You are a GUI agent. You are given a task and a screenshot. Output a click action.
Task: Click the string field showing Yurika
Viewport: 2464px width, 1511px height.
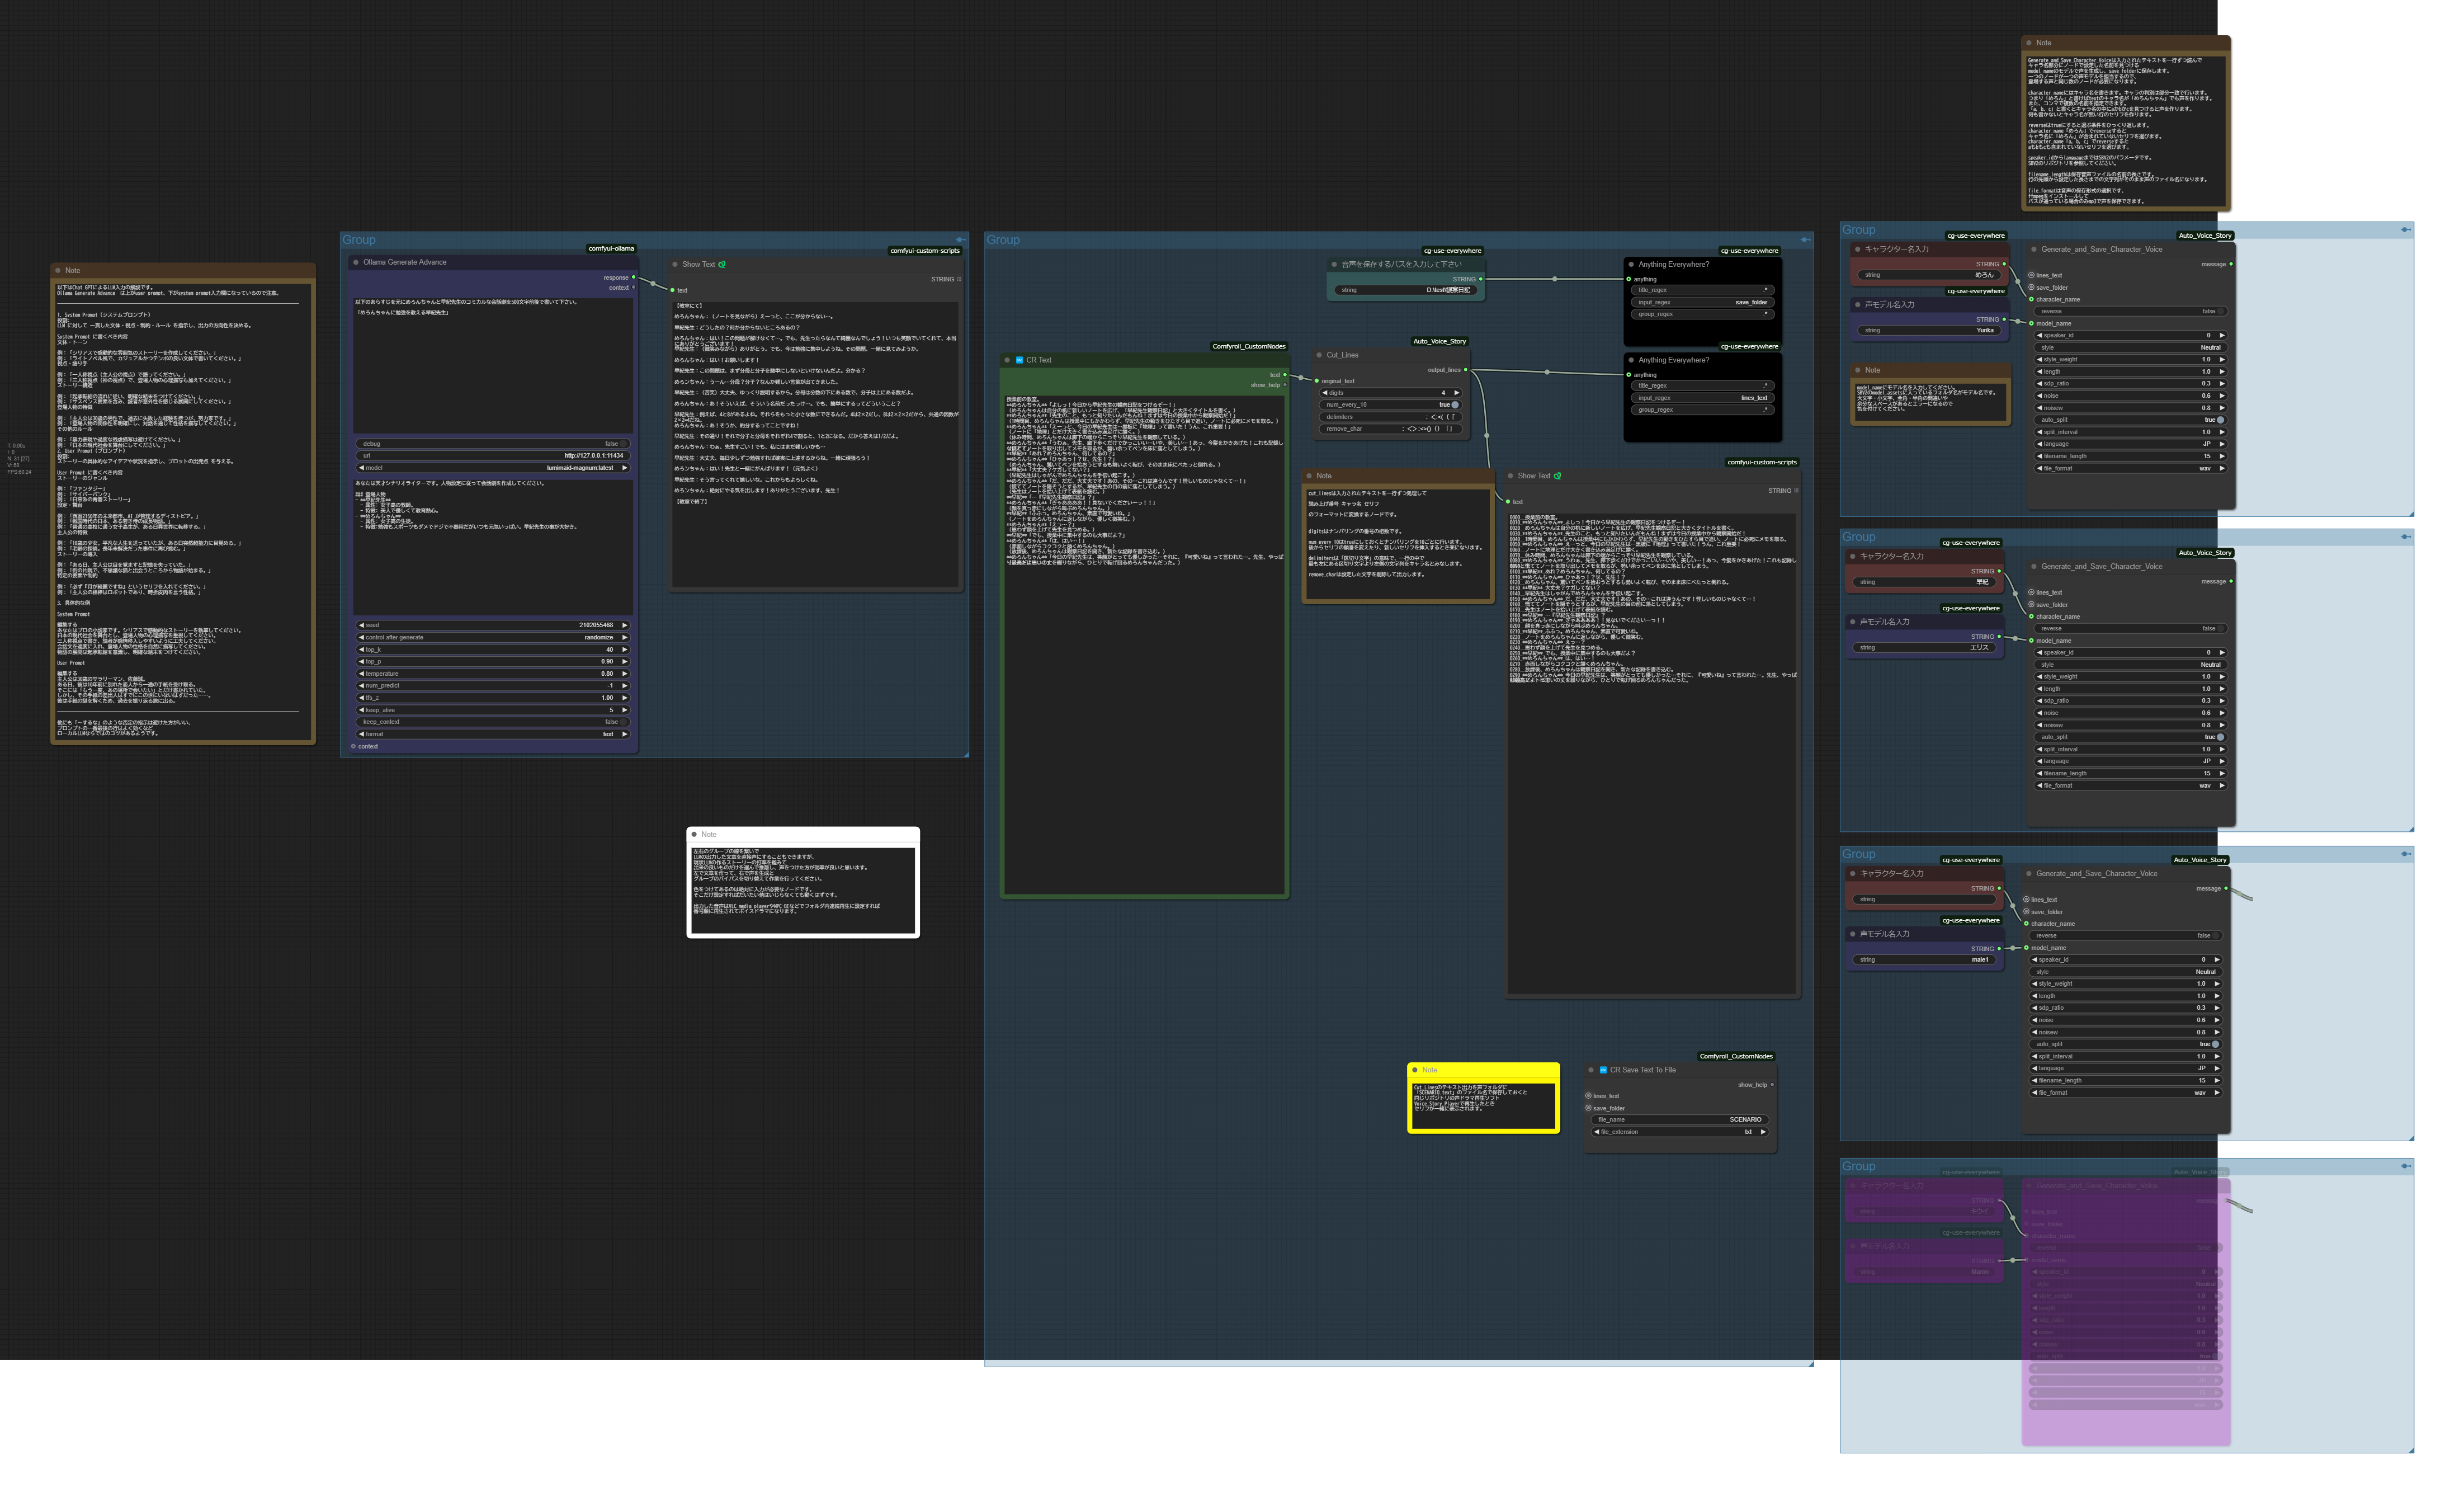click(x=1930, y=330)
